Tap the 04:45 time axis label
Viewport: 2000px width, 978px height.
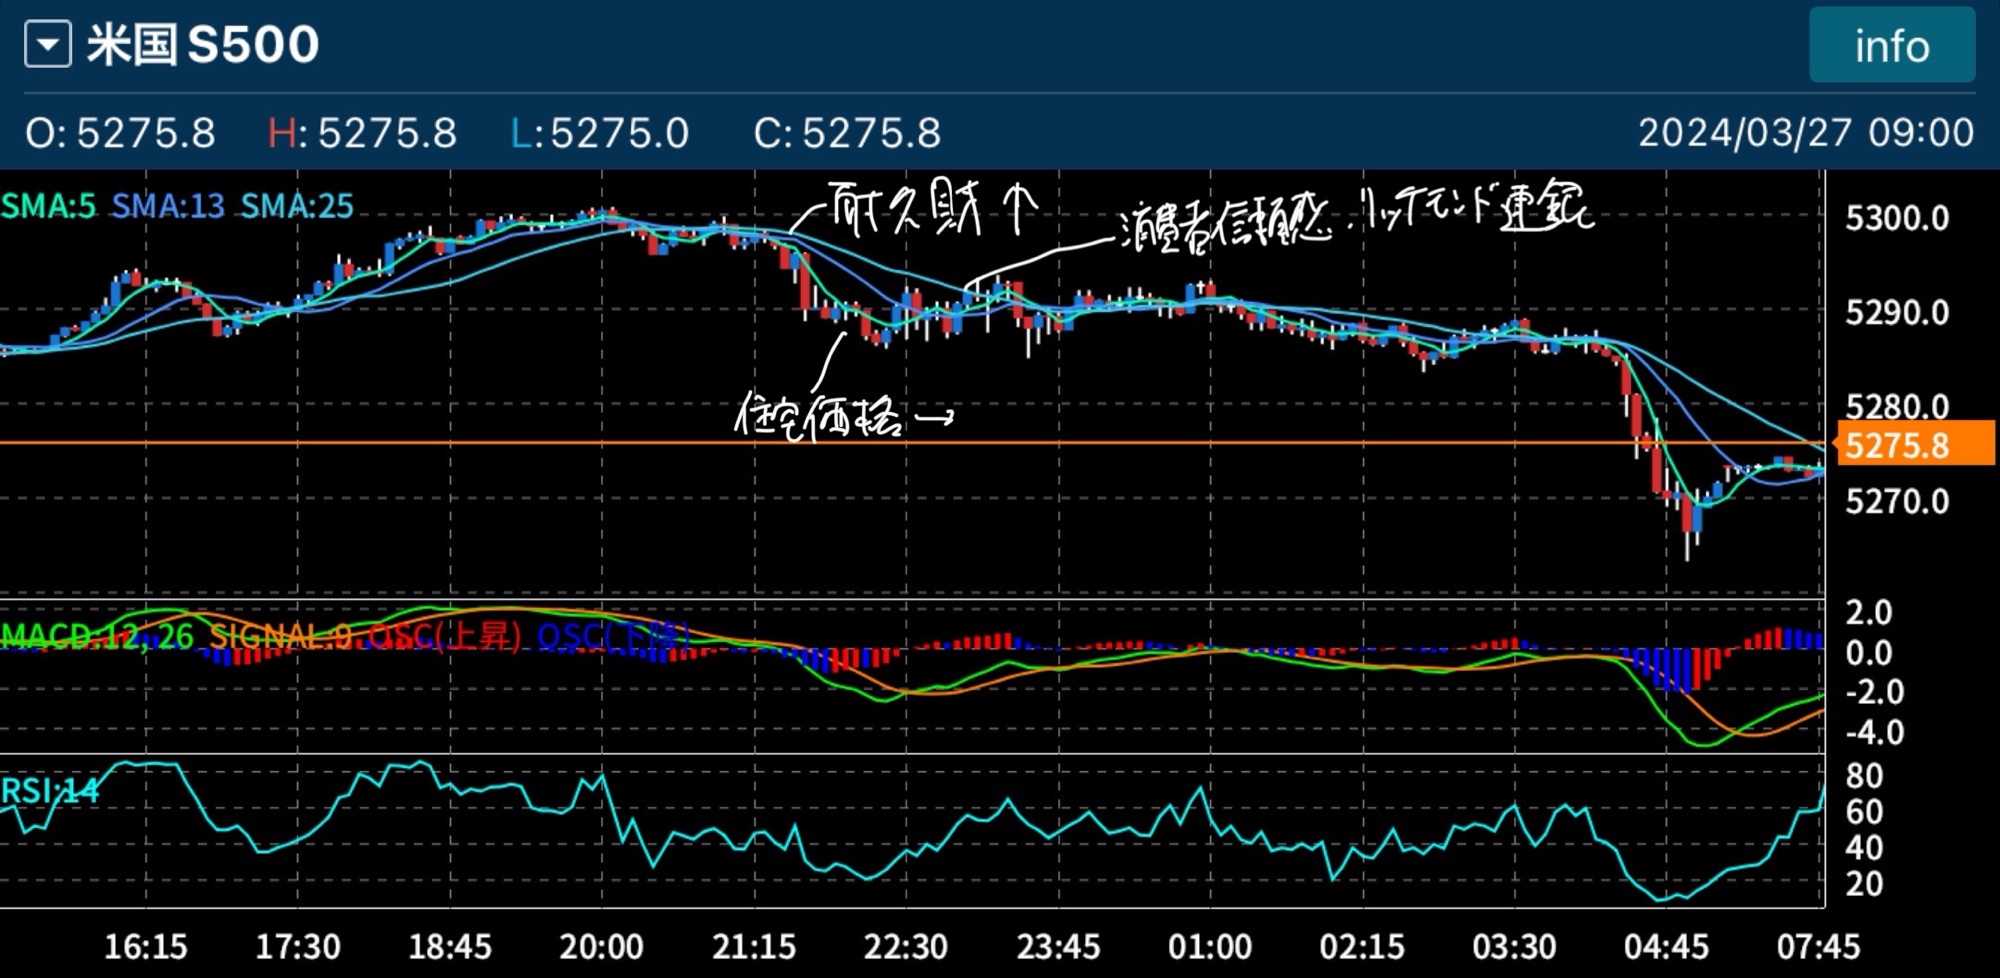pos(1665,946)
